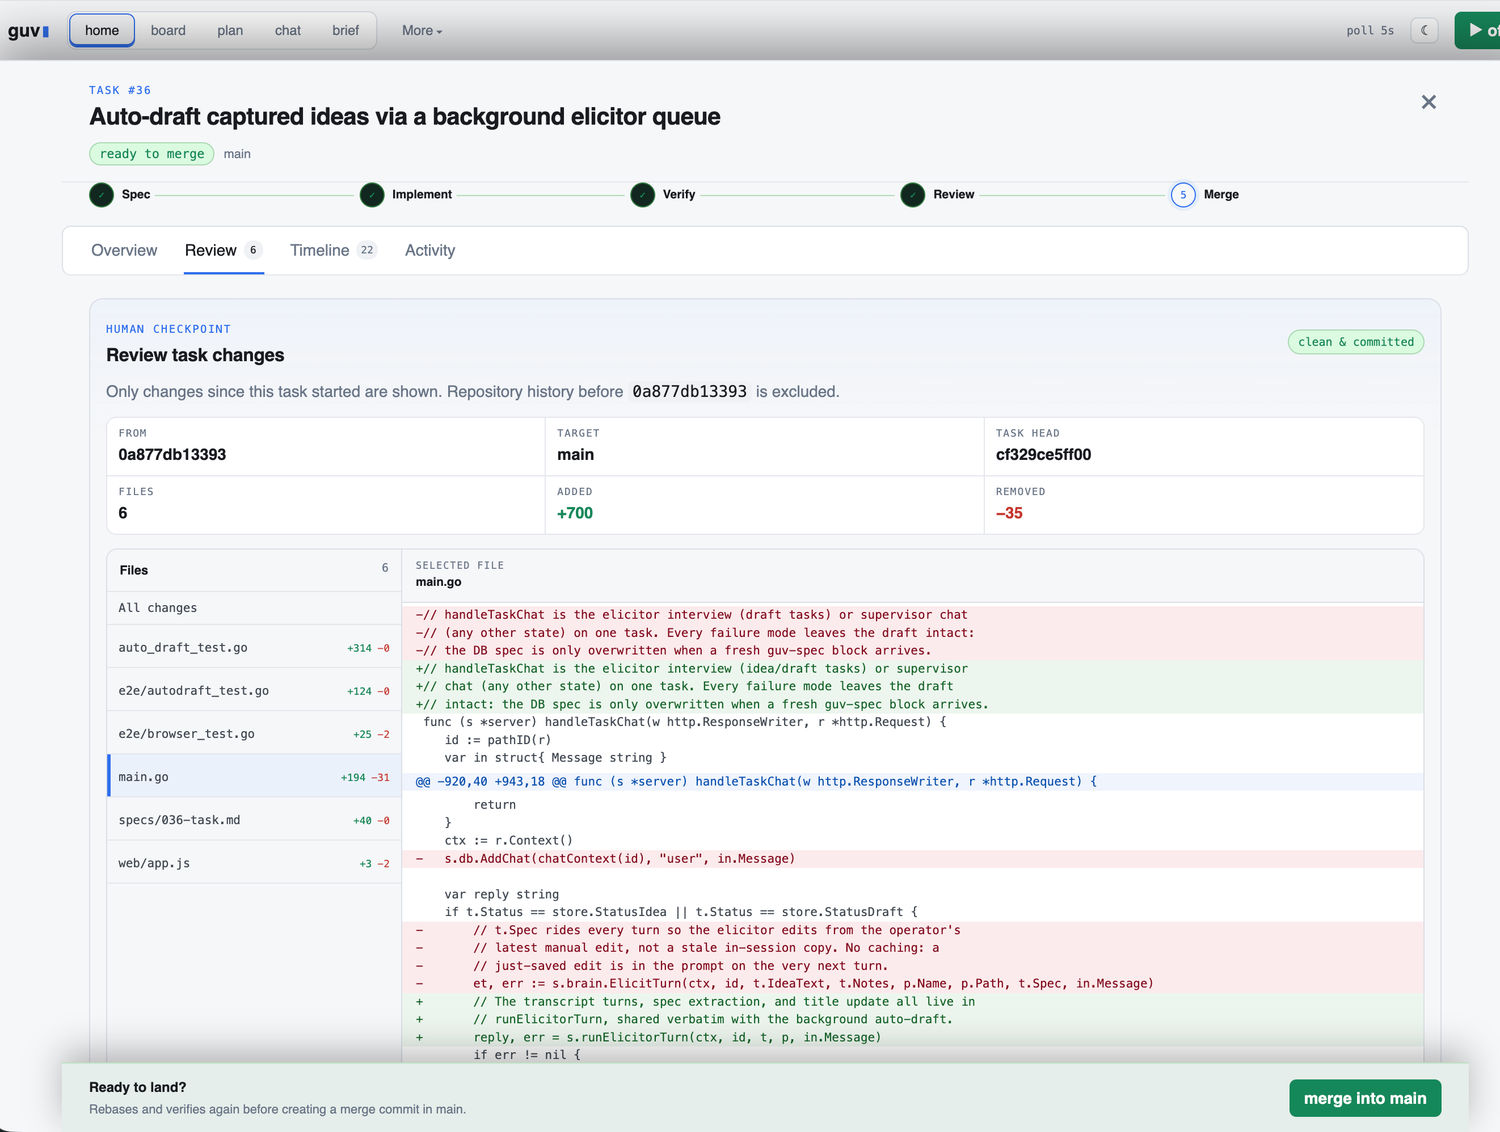Click the green play button

click(1478, 30)
